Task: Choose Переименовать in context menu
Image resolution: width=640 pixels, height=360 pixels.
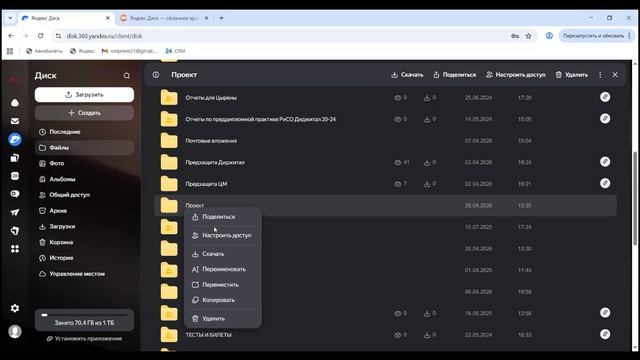Action: coord(222,269)
